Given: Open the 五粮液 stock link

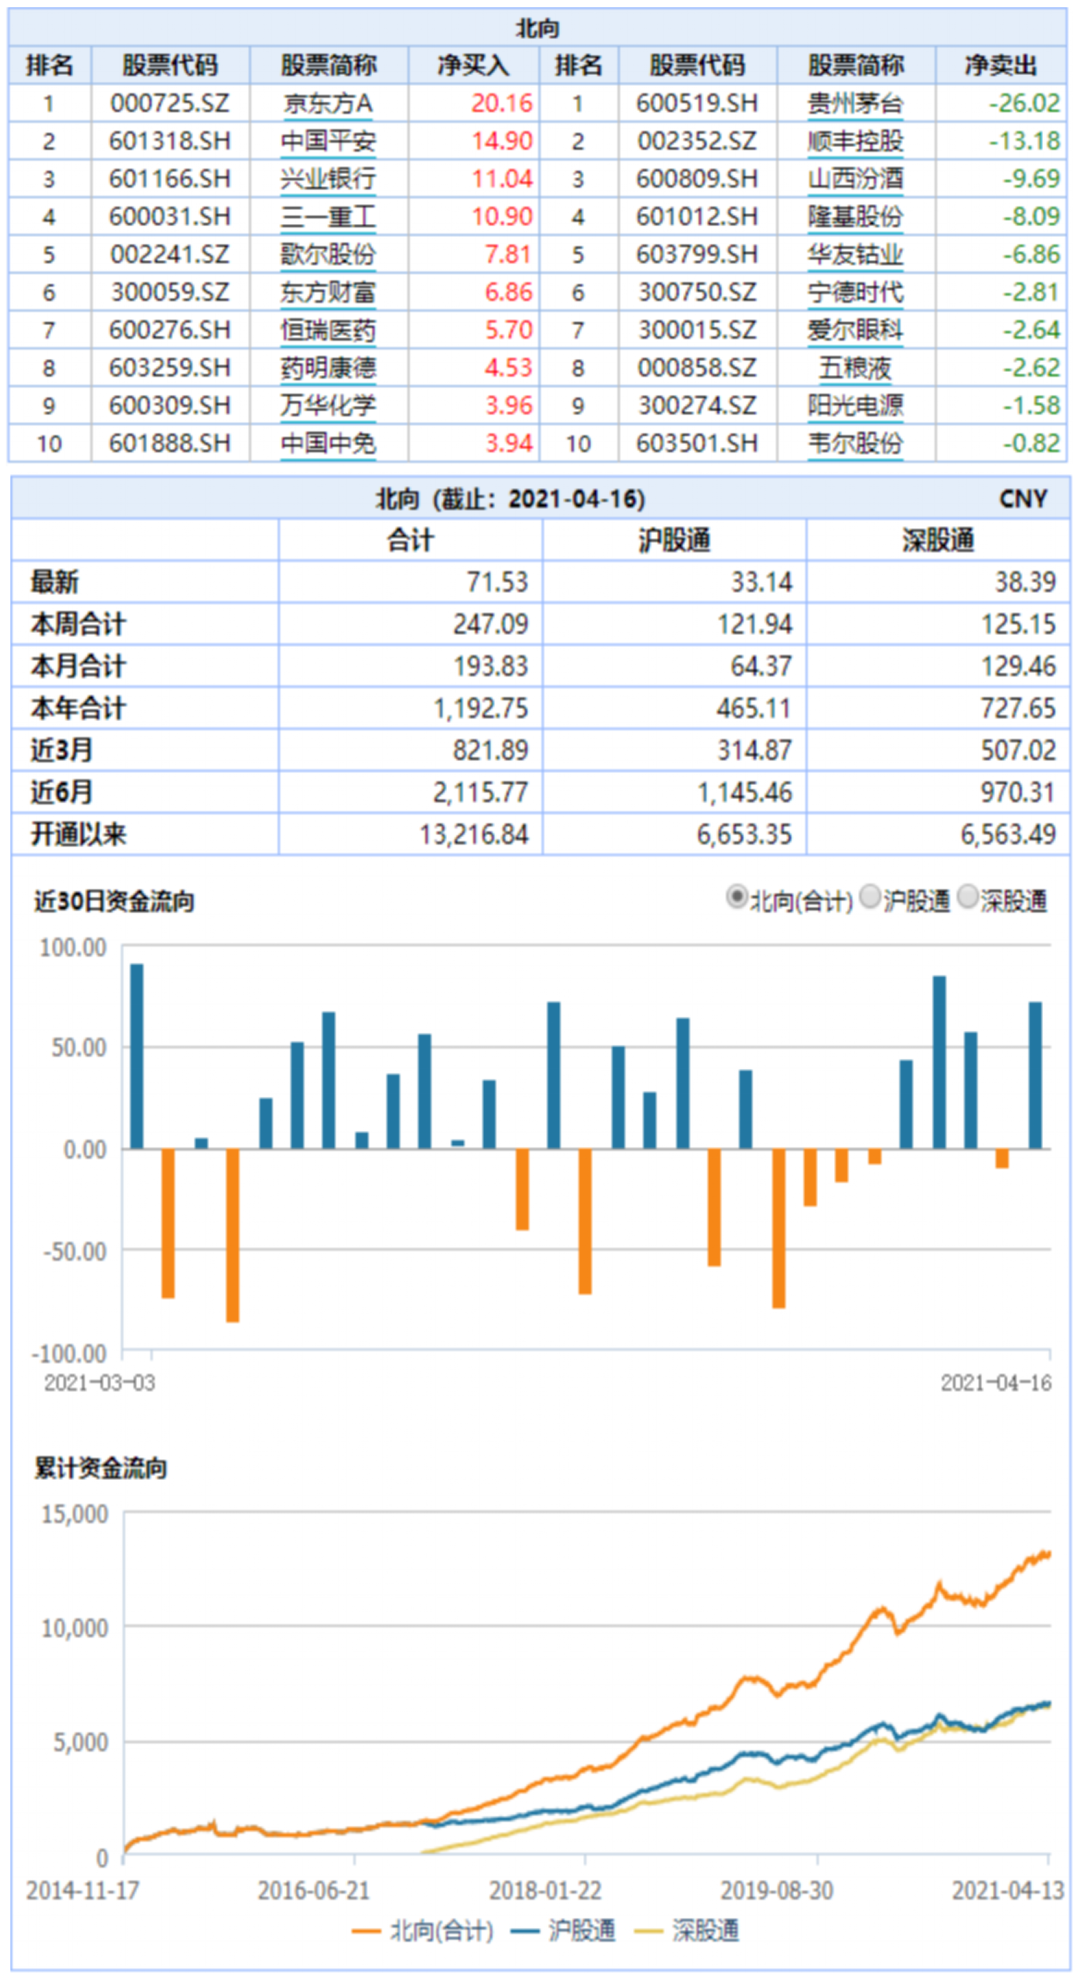Looking at the screenshot, I should pyautogui.click(x=856, y=368).
